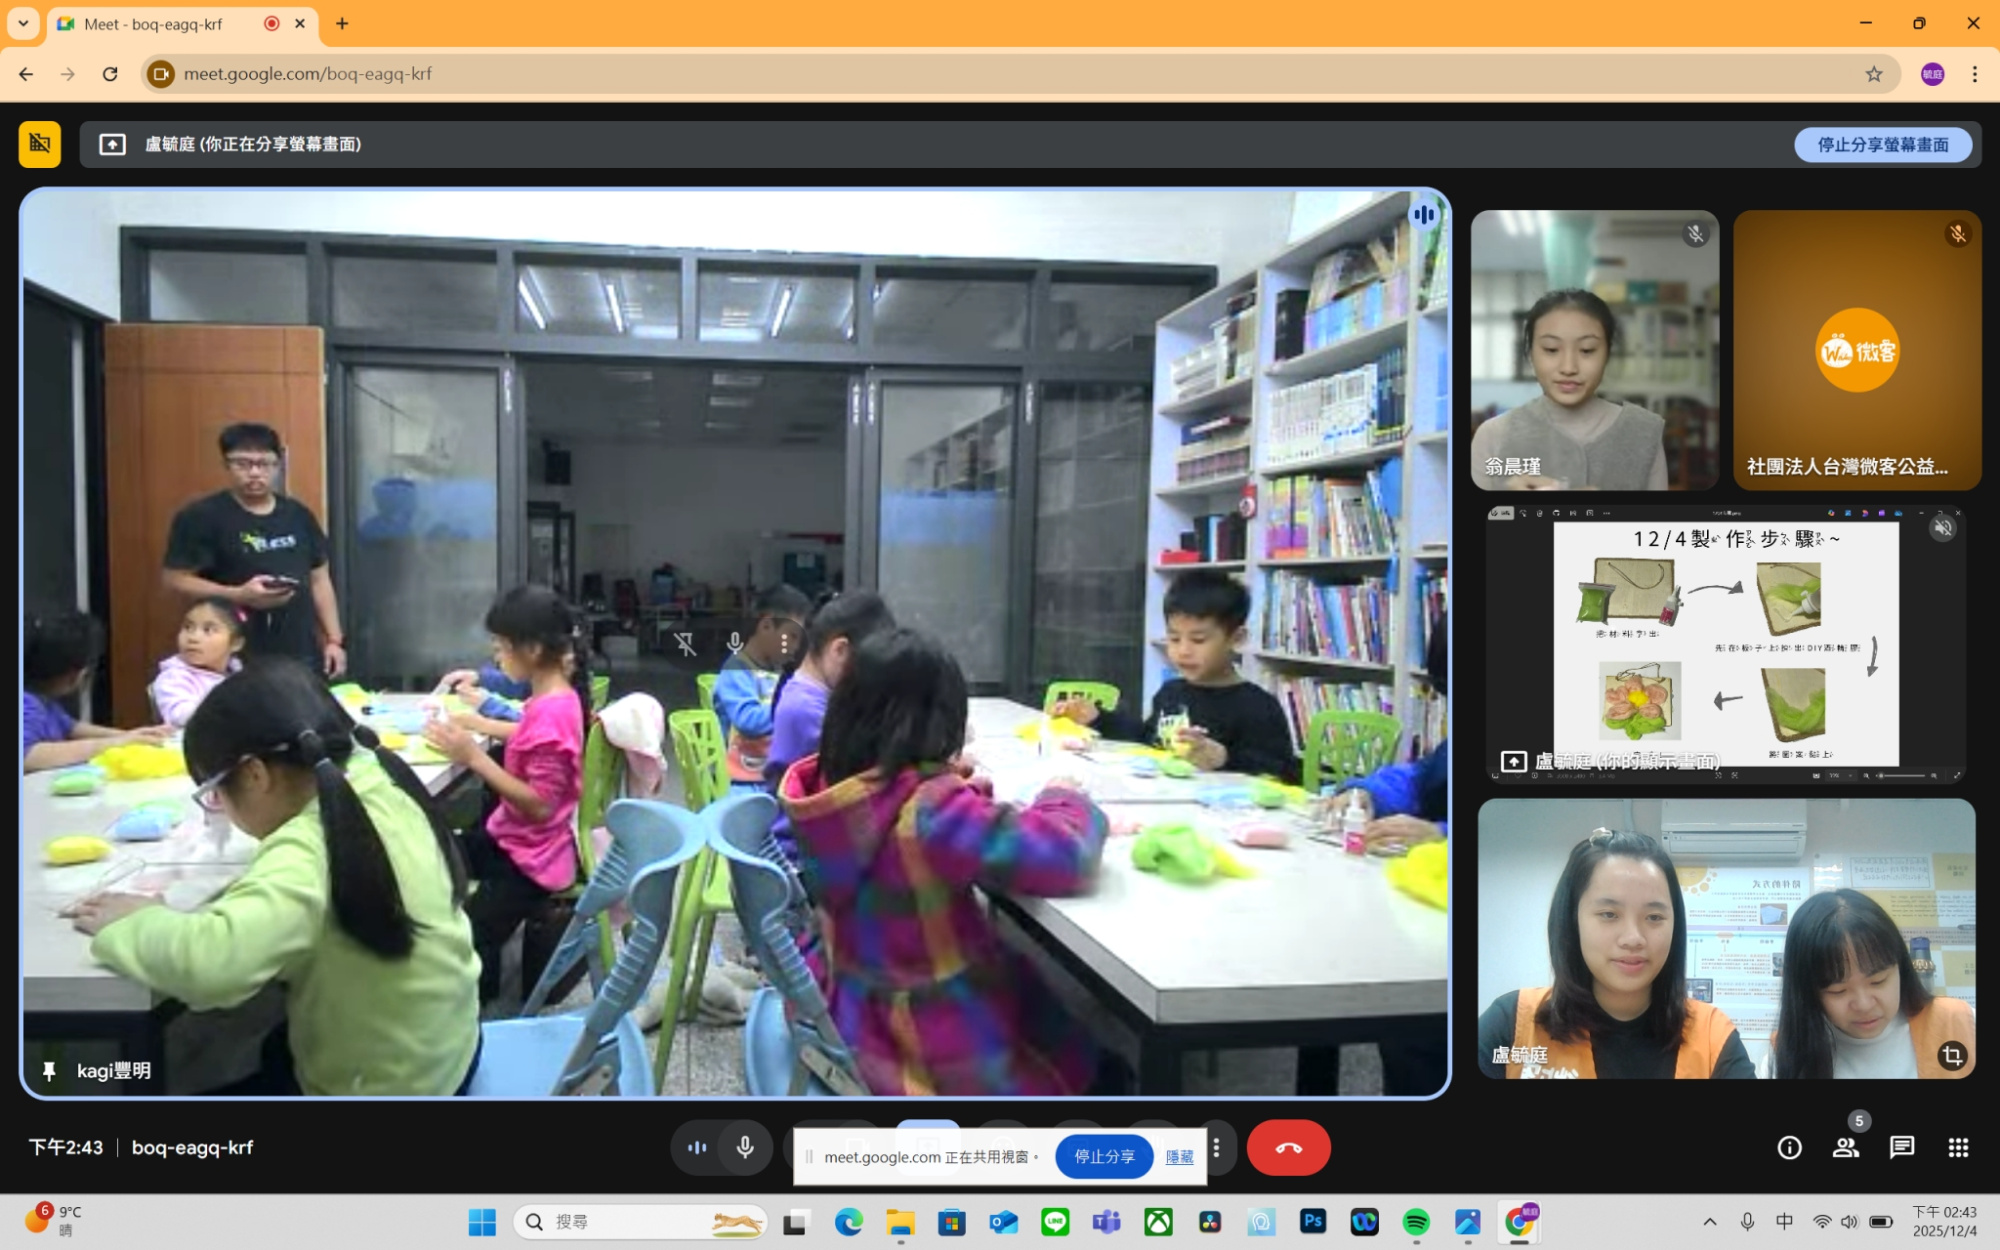Viewport: 2000px width, 1250px height.
Task: Unpin the kagi豐明 tile via the overlay pin icon
Action: [685, 644]
